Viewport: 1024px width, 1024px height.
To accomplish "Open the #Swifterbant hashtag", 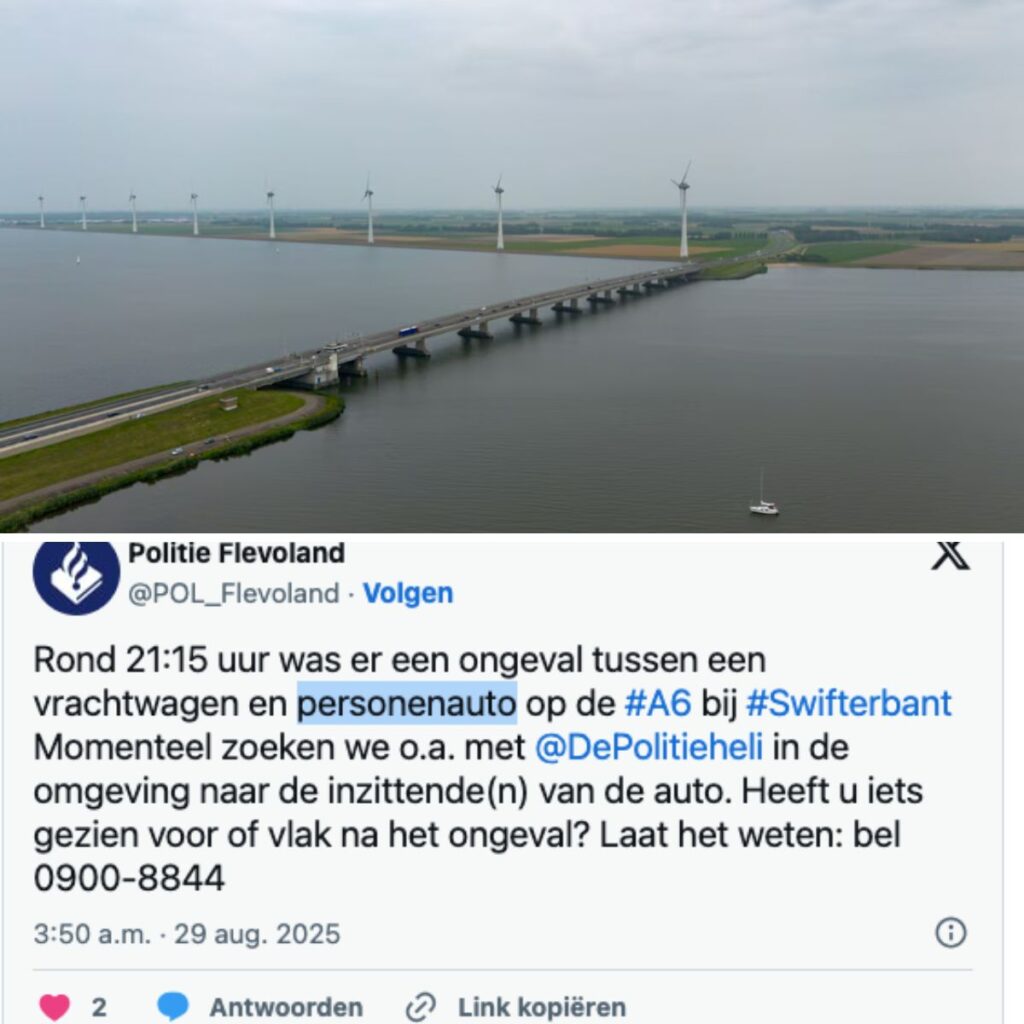I will click(x=848, y=703).
